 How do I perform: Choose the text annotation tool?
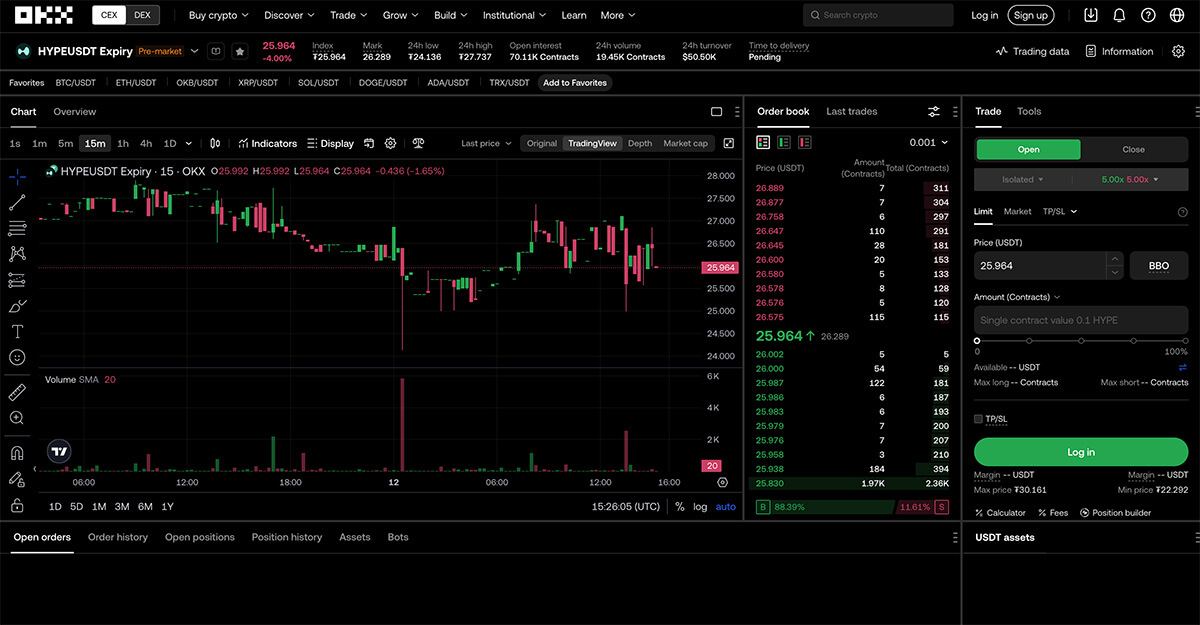tap(17, 331)
